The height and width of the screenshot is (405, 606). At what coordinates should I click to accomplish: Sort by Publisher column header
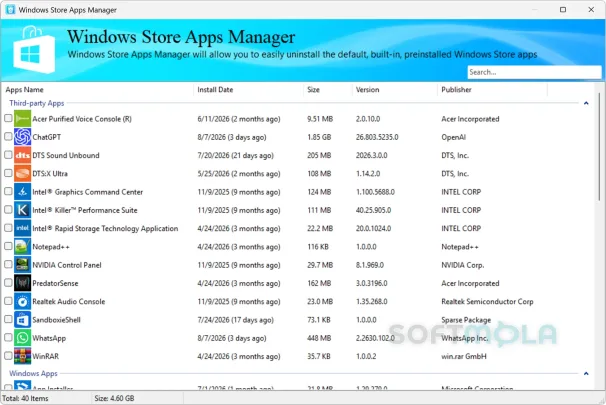click(x=492, y=90)
